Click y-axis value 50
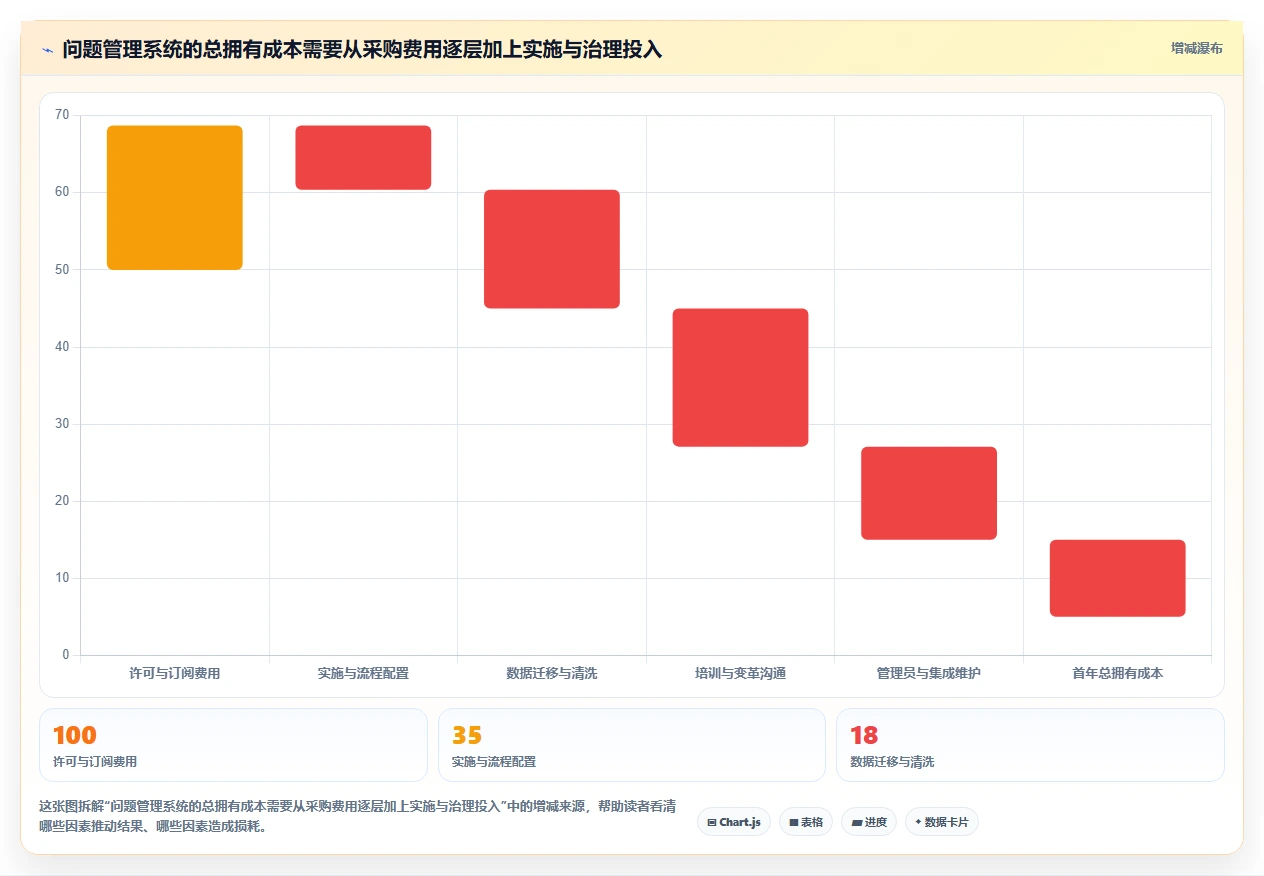 coord(62,269)
